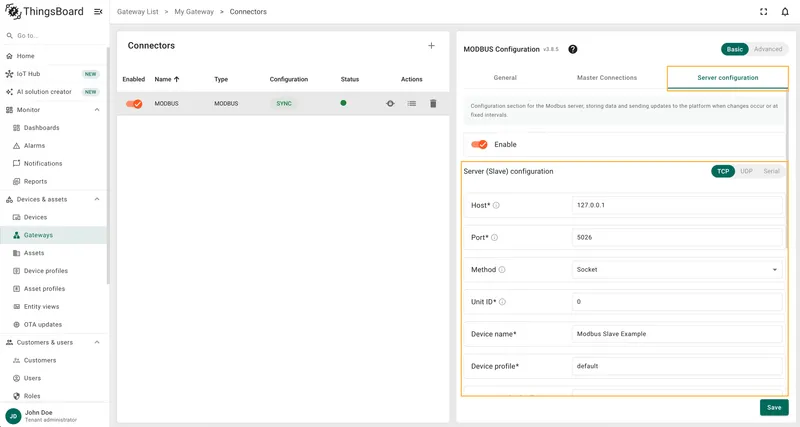Open the Method dropdown
Viewport: 800px width, 427px height.
point(677,269)
